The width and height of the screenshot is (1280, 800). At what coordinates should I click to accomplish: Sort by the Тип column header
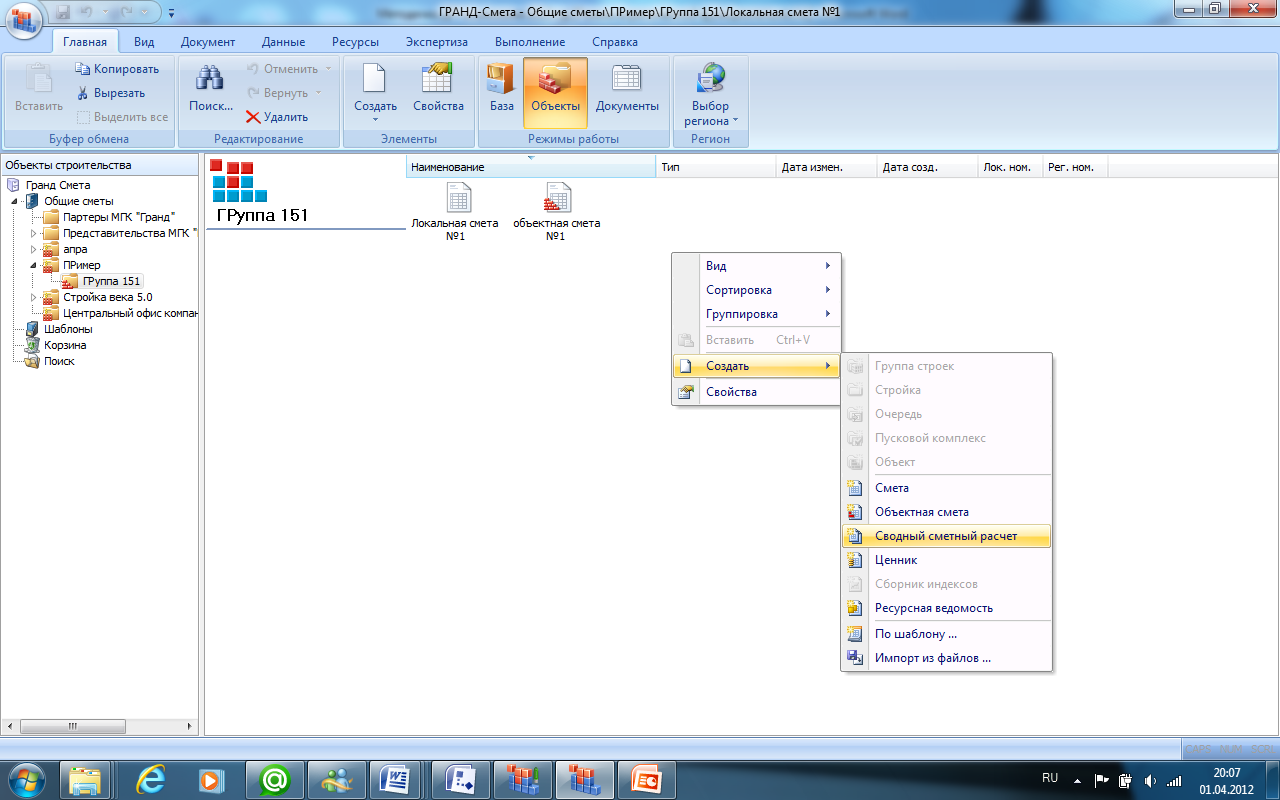[716, 167]
